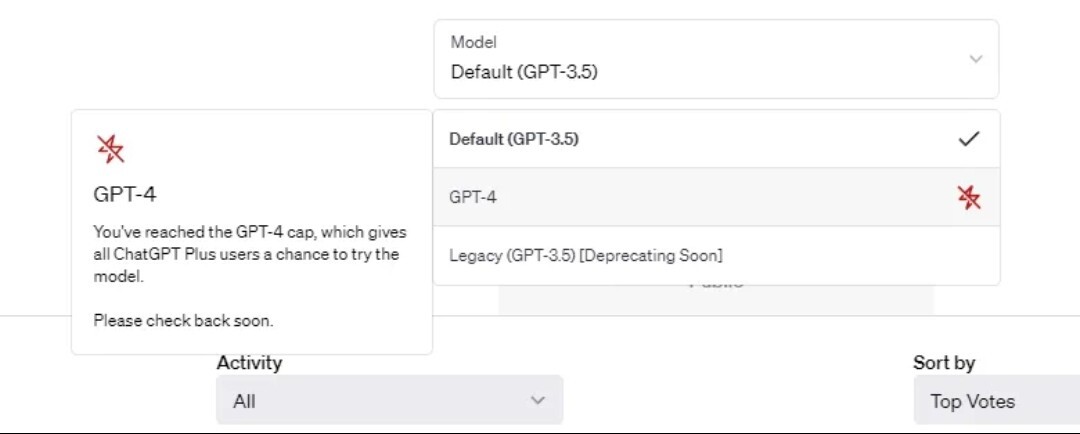Click the small "Model" label above the selection
This screenshot has height=434, width=1080.
click(x=474, y=42)
